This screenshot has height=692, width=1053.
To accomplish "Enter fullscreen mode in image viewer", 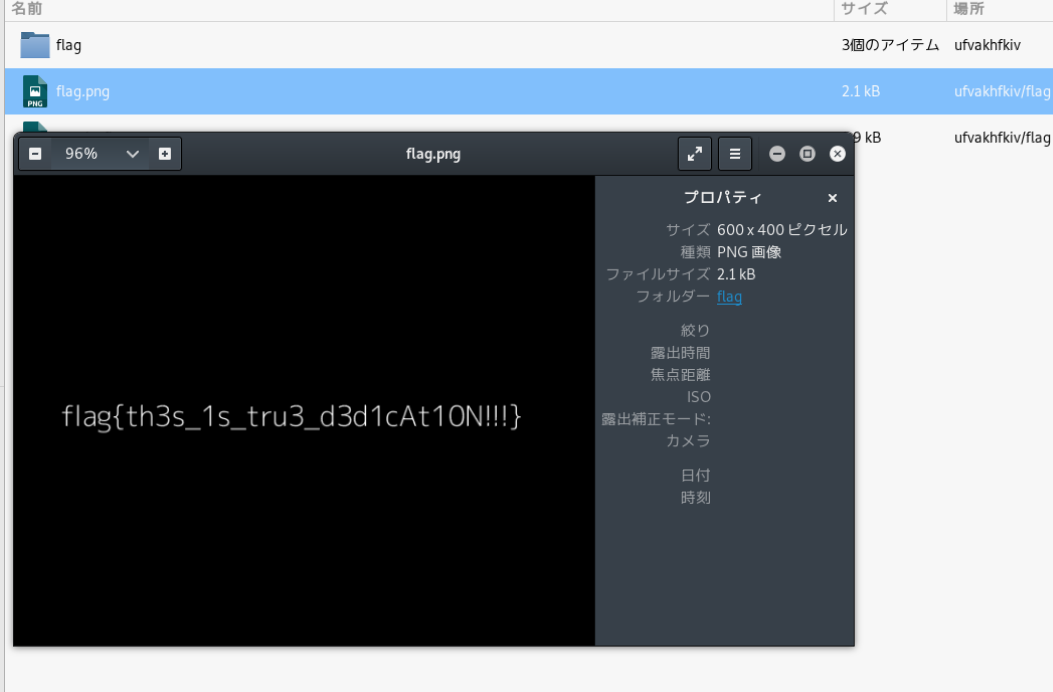I will click(x=694, y=154).
